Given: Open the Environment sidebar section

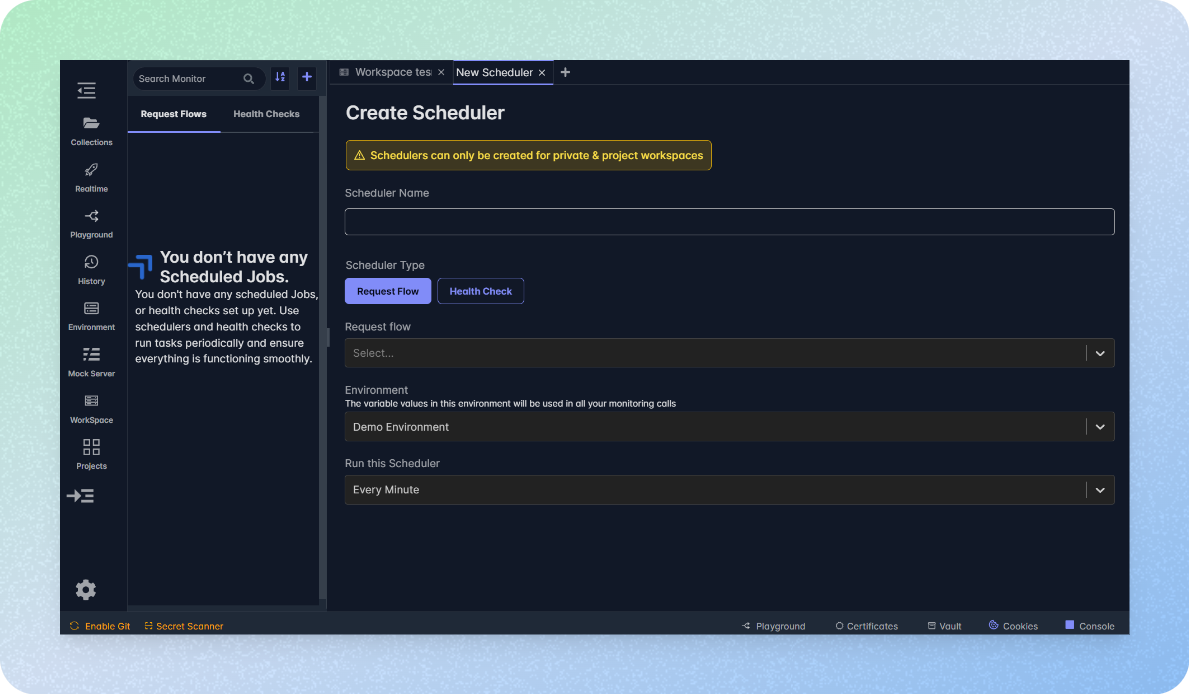Looking at the screenshot, I should [x=91, y=316].
